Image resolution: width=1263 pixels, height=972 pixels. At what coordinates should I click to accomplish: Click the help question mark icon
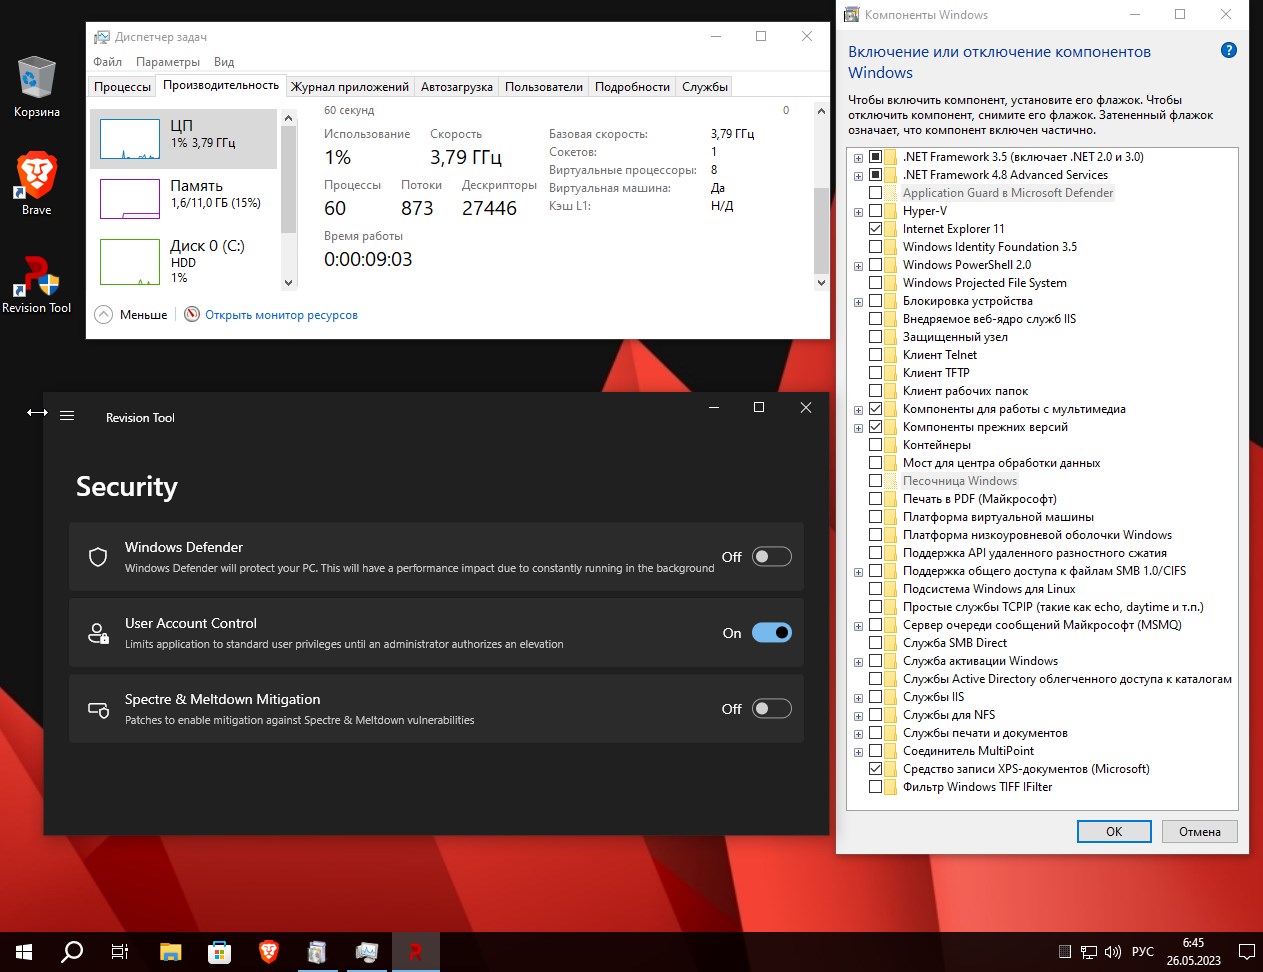pyautogui.click(x=1229, y=51)
